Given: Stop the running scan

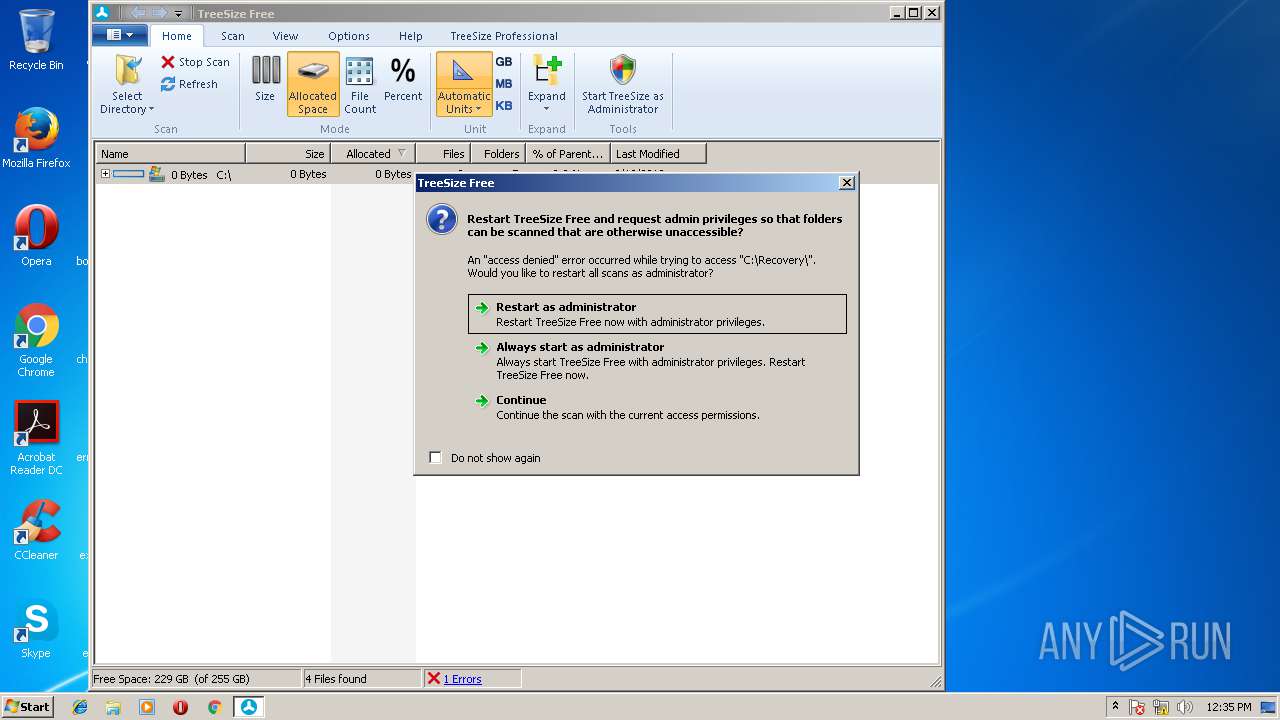Looking at the screenshot, I should (x=195, y=62).
